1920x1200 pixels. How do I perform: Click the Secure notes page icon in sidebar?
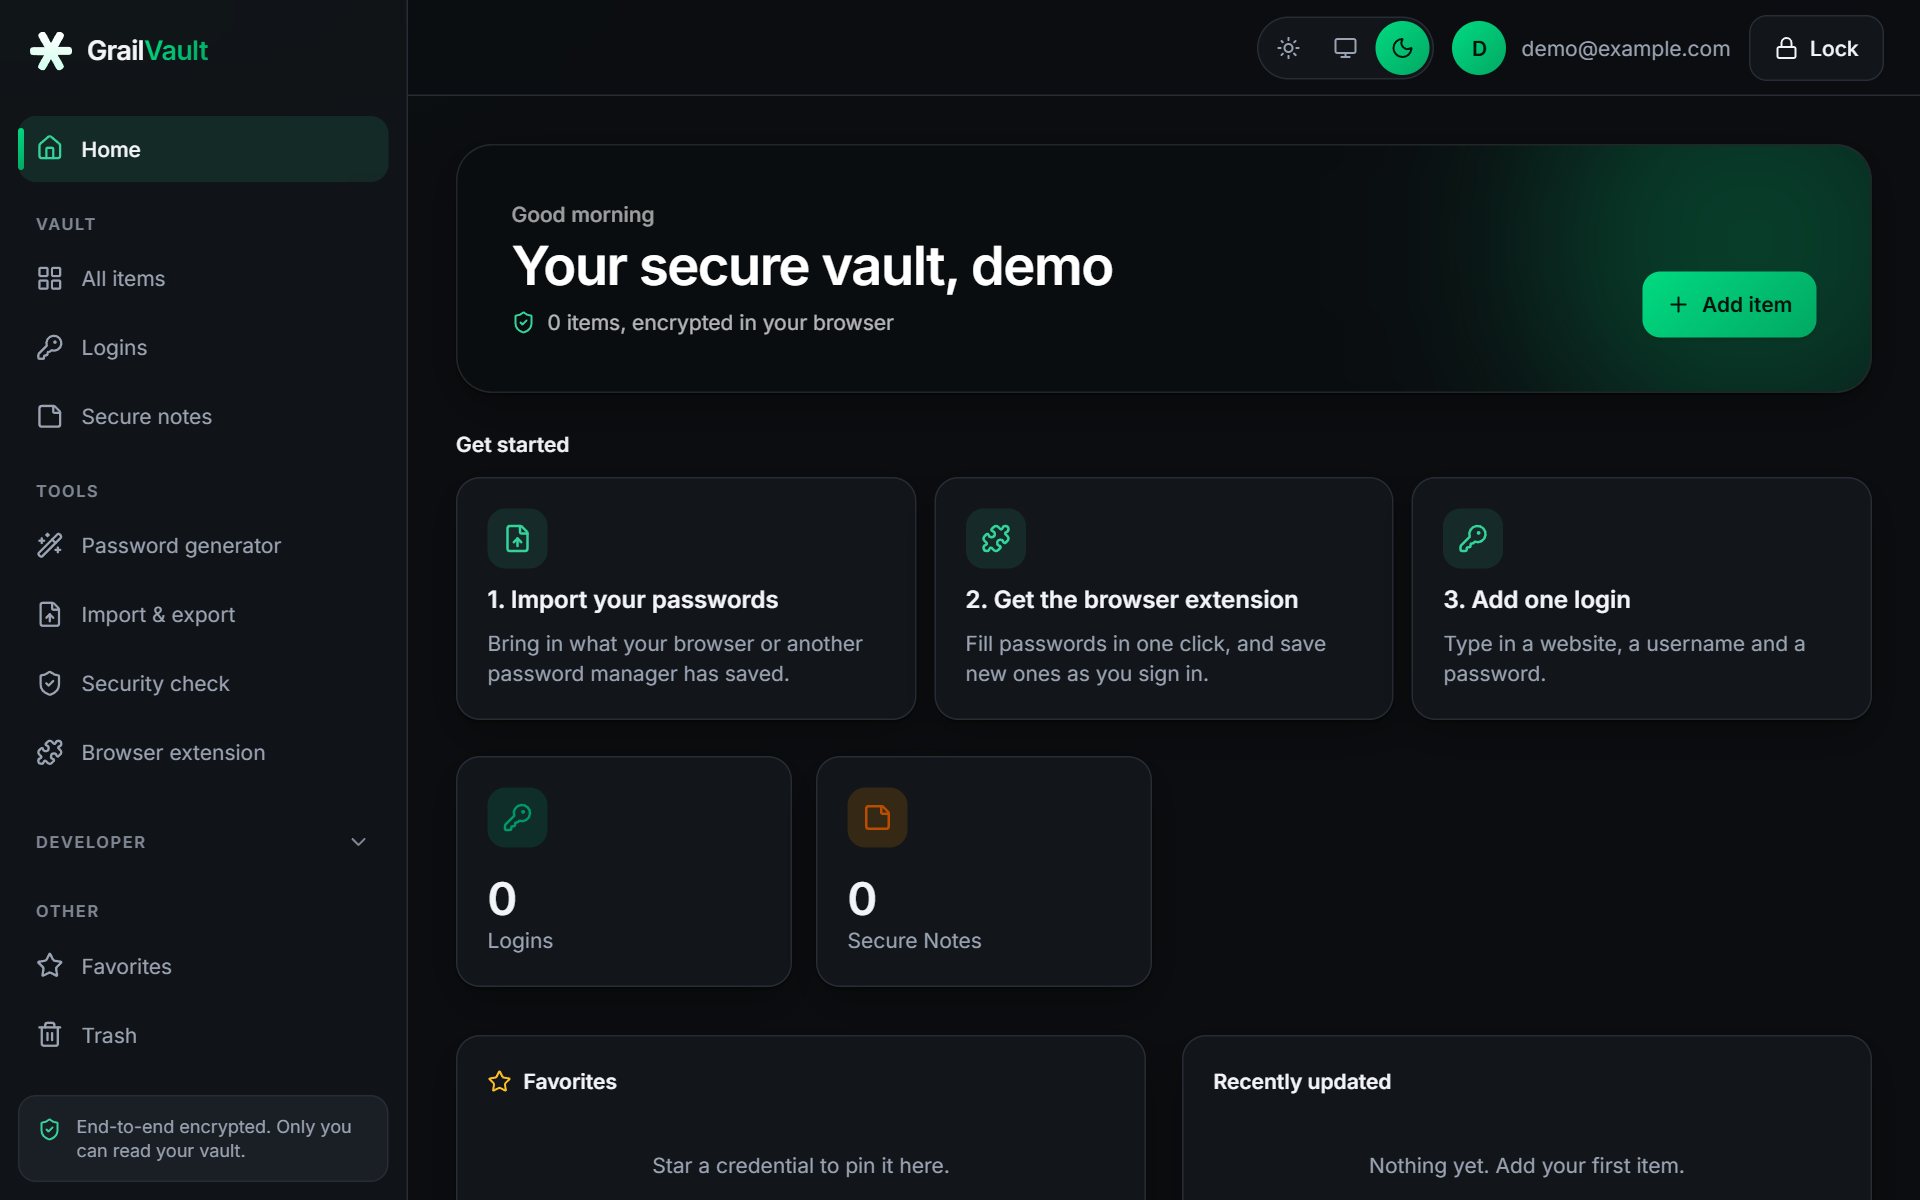click(x=50, y=416)
